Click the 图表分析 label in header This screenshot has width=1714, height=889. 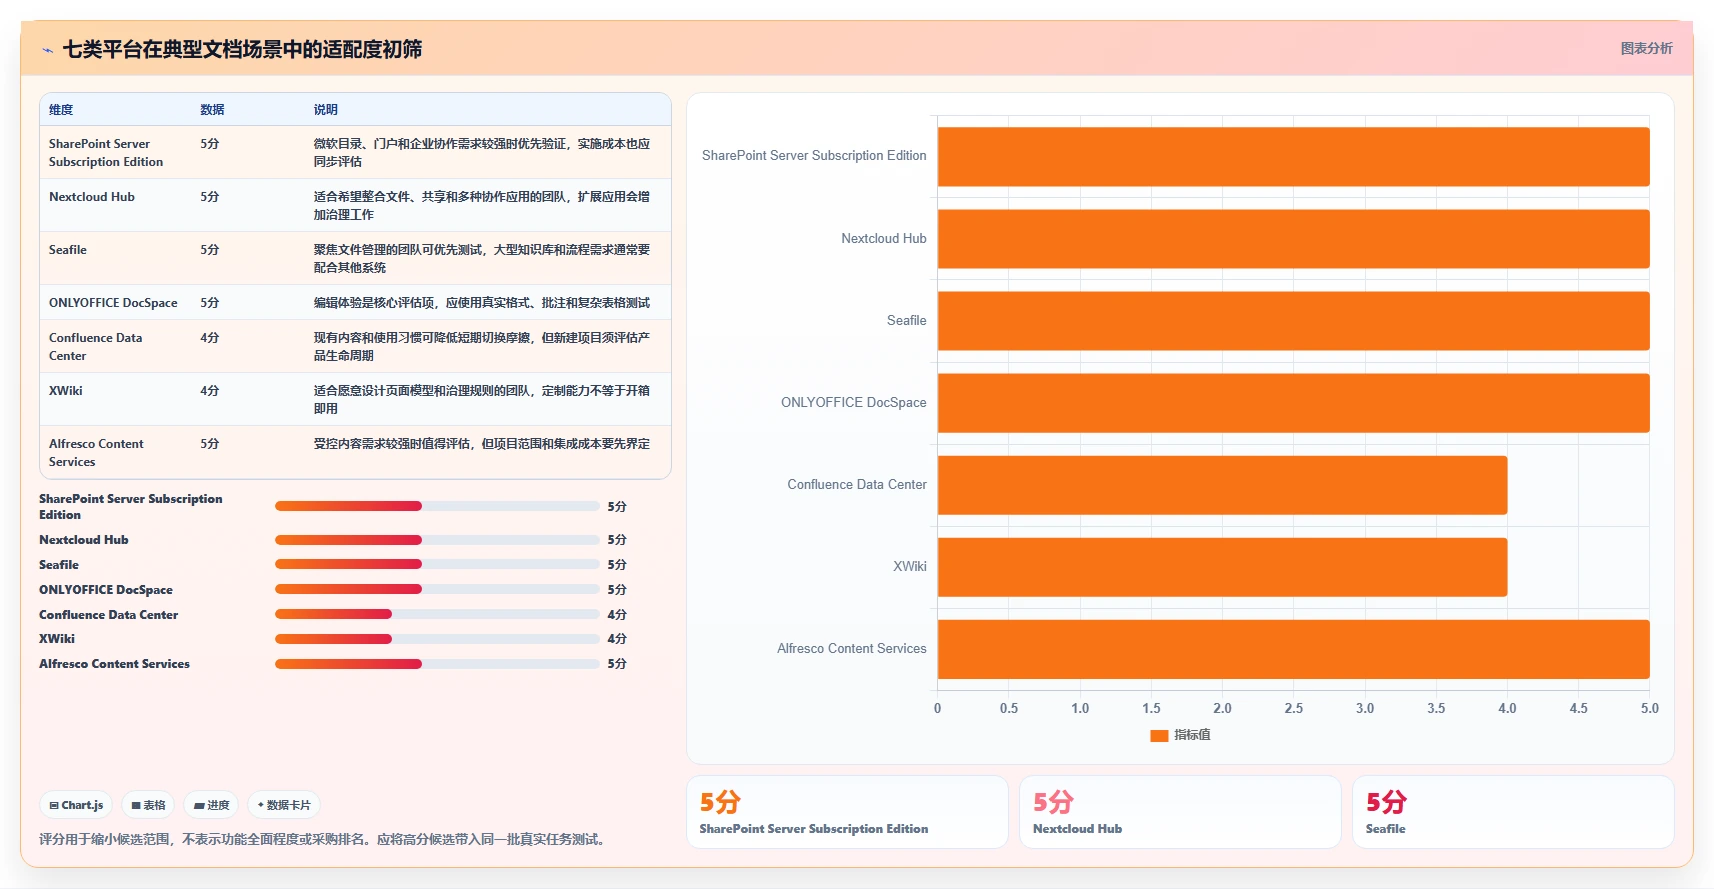(x=1646, y=48)
